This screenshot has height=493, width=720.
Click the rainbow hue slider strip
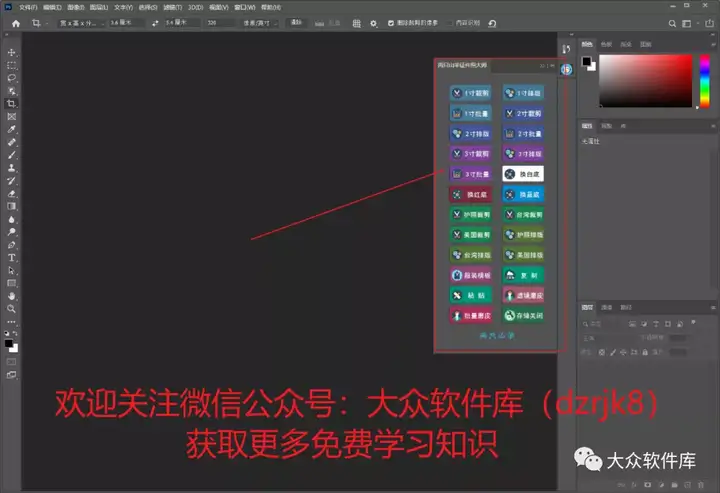point(704,81)
